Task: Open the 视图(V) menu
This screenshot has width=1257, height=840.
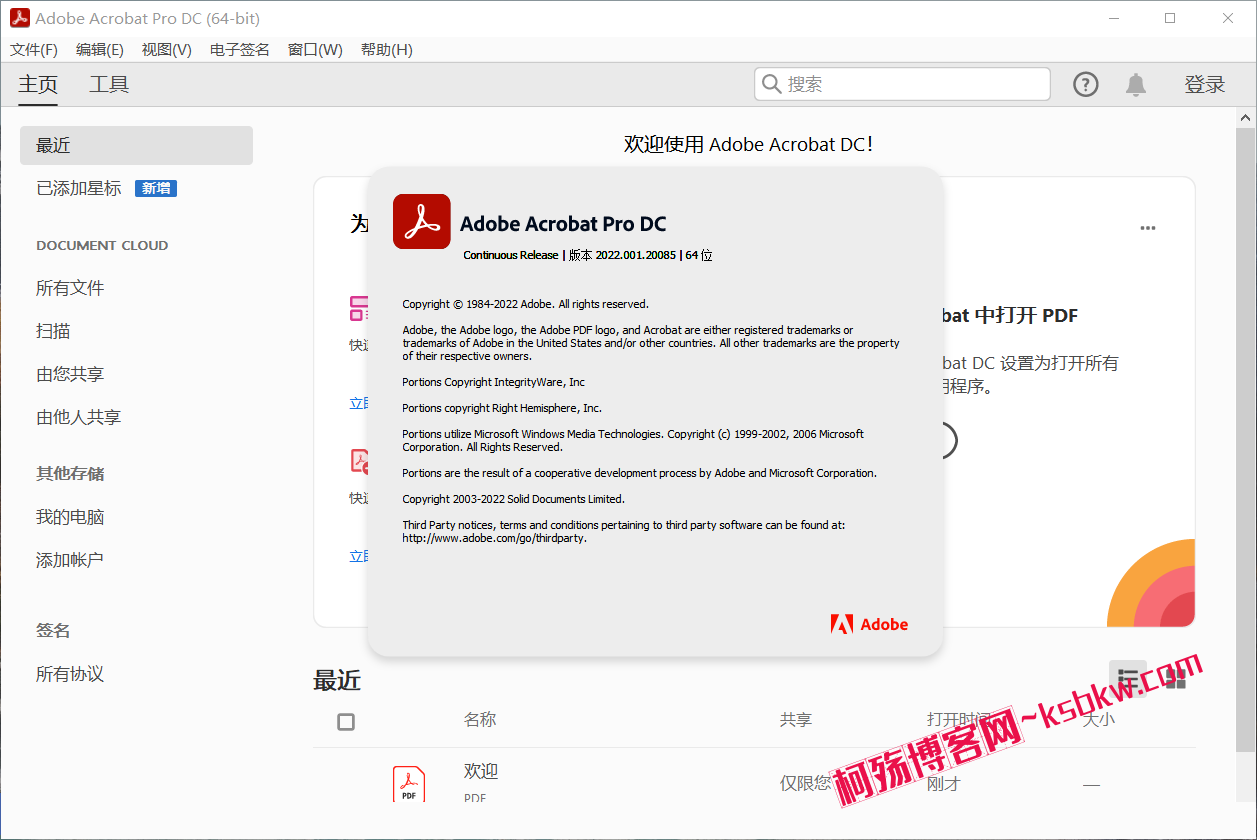Action: pos(167,50)
